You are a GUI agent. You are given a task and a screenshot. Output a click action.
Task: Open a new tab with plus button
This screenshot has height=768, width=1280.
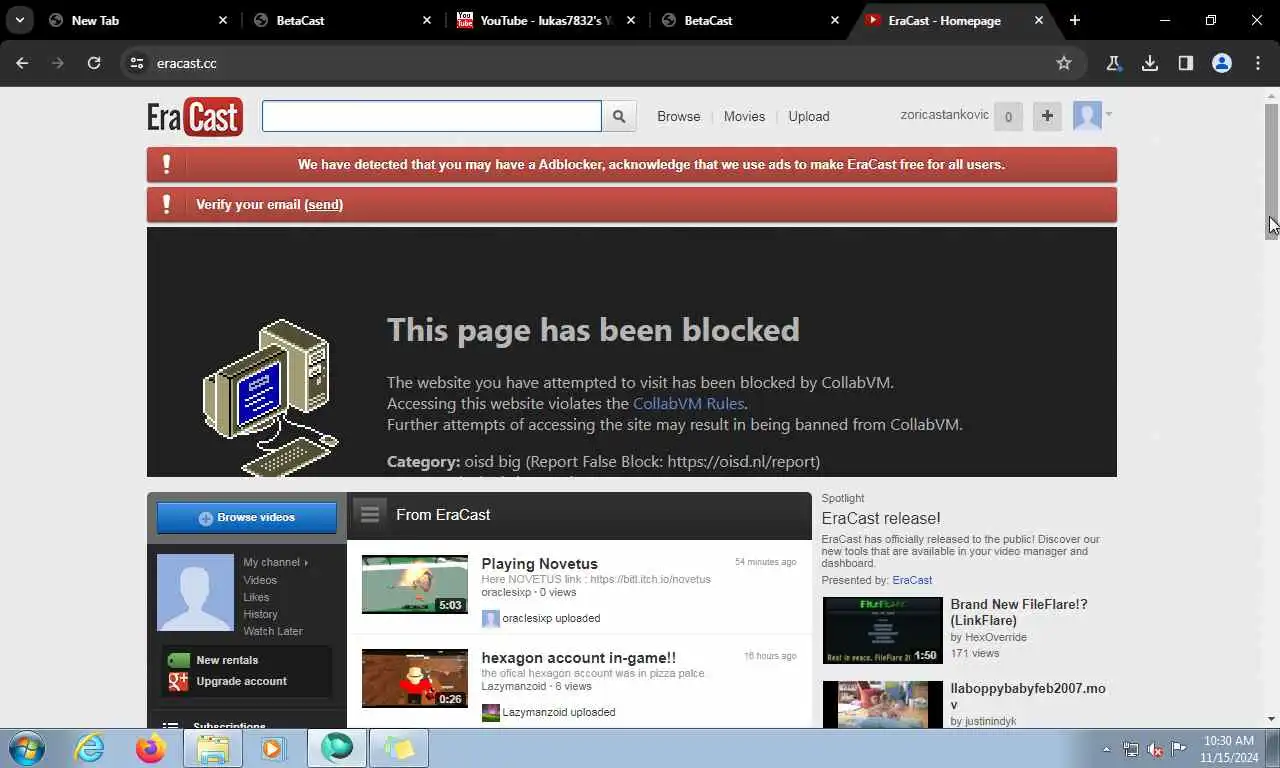click(1074, 20)
